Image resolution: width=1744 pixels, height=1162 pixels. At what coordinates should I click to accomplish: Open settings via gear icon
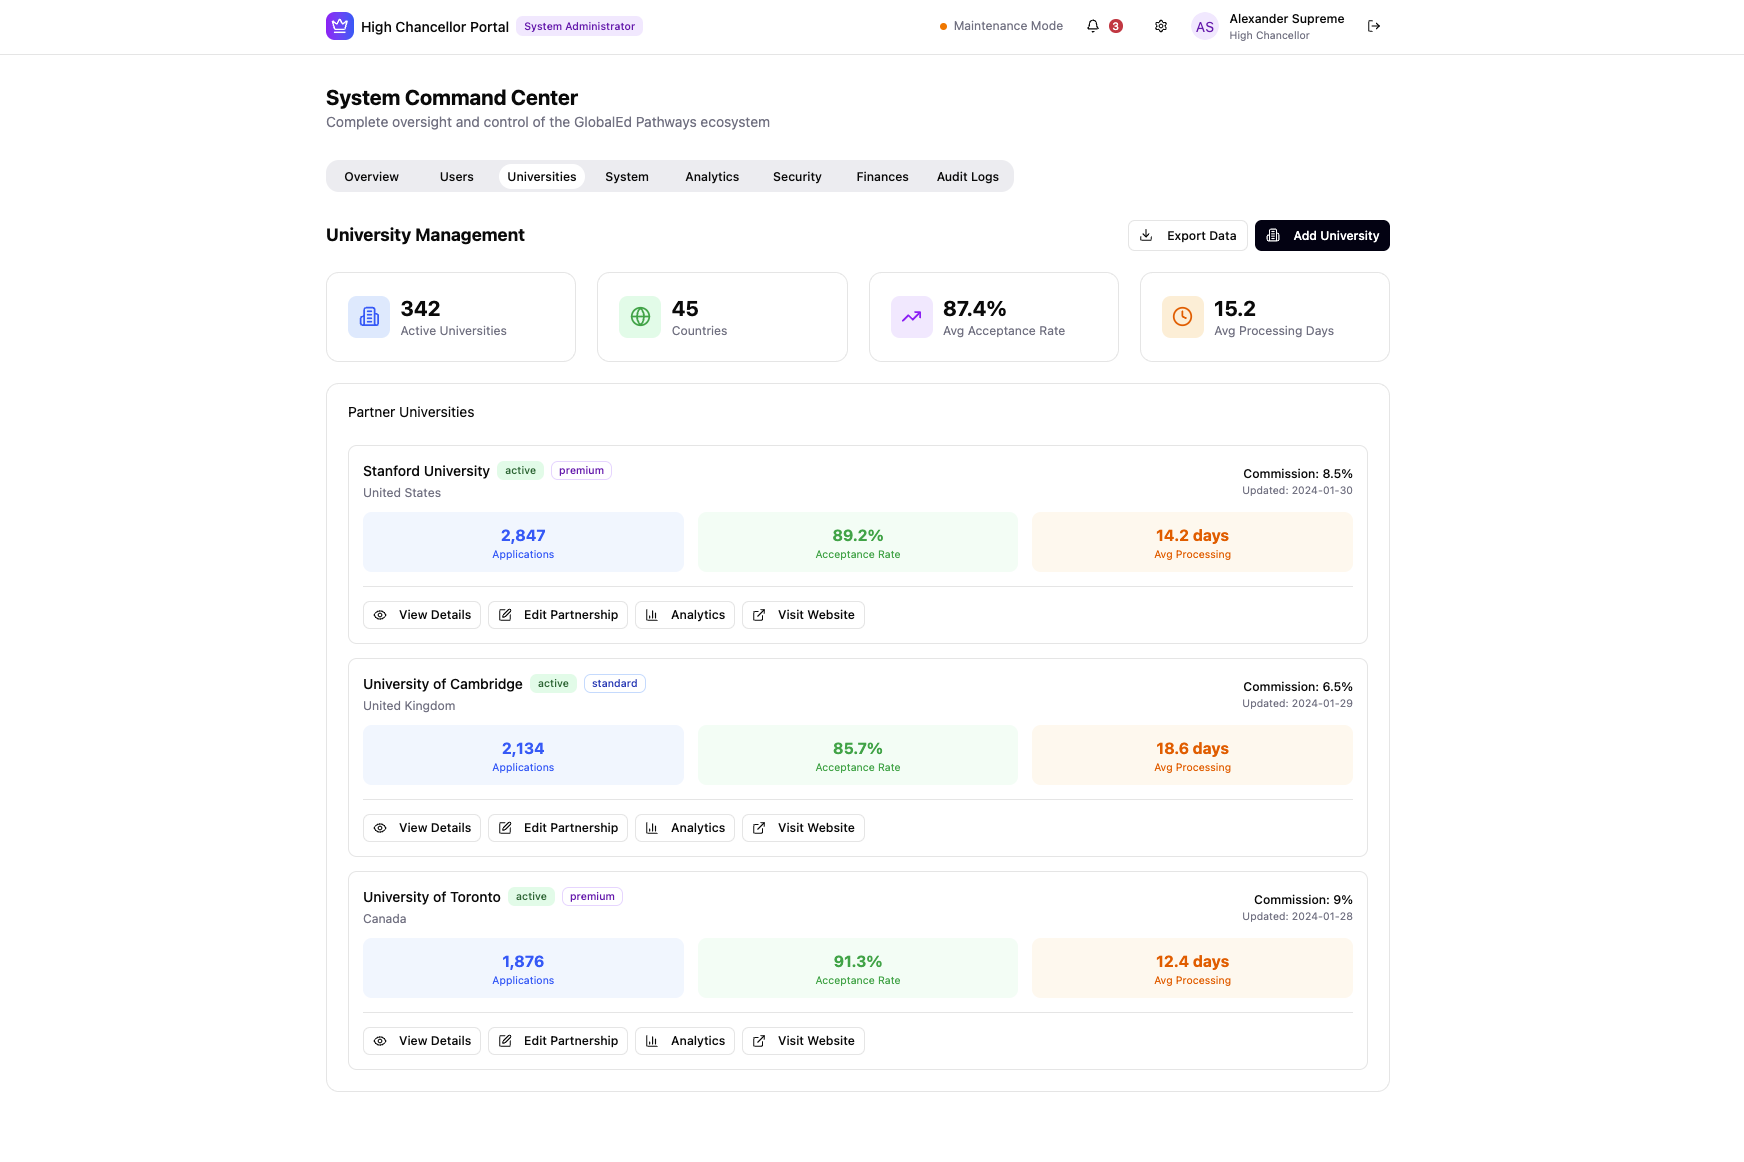(1161, 26)
